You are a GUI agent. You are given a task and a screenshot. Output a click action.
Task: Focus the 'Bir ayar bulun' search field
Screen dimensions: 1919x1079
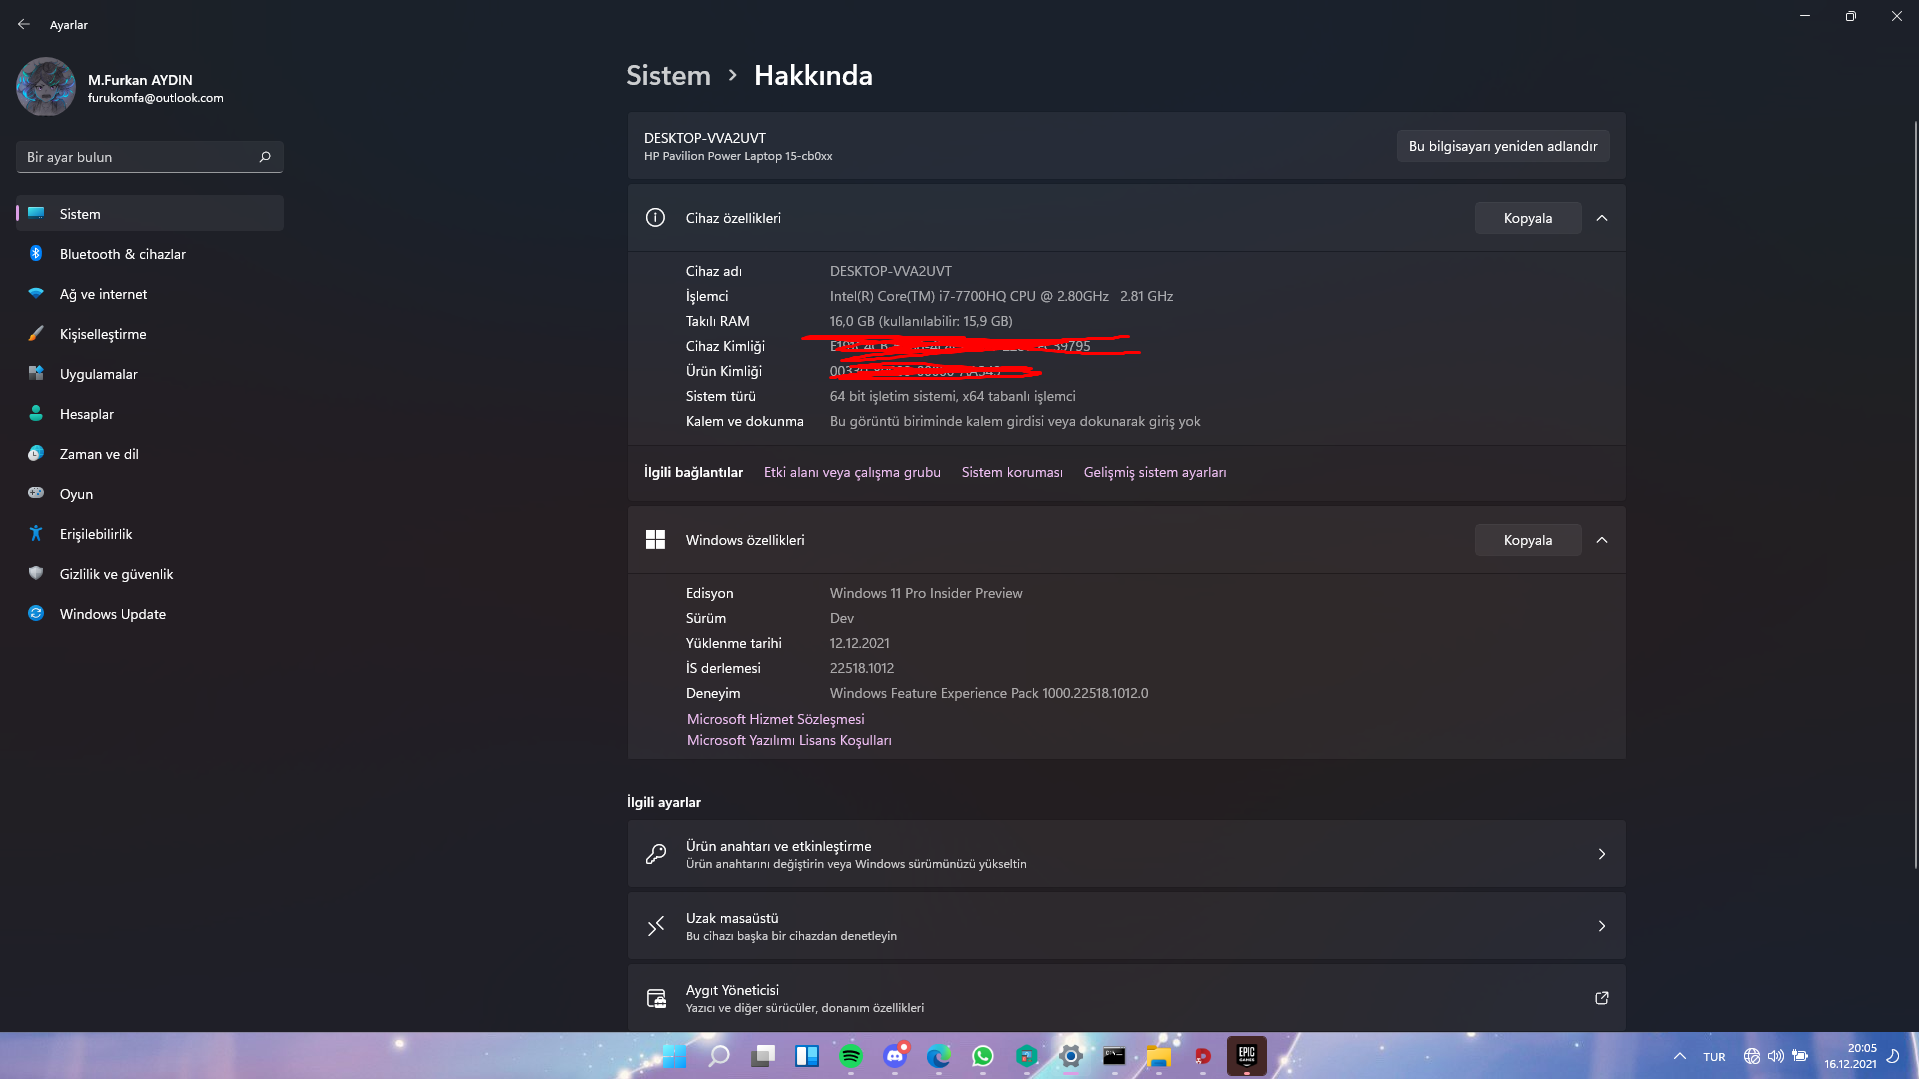pyautogui.click(x=150, y=157)
